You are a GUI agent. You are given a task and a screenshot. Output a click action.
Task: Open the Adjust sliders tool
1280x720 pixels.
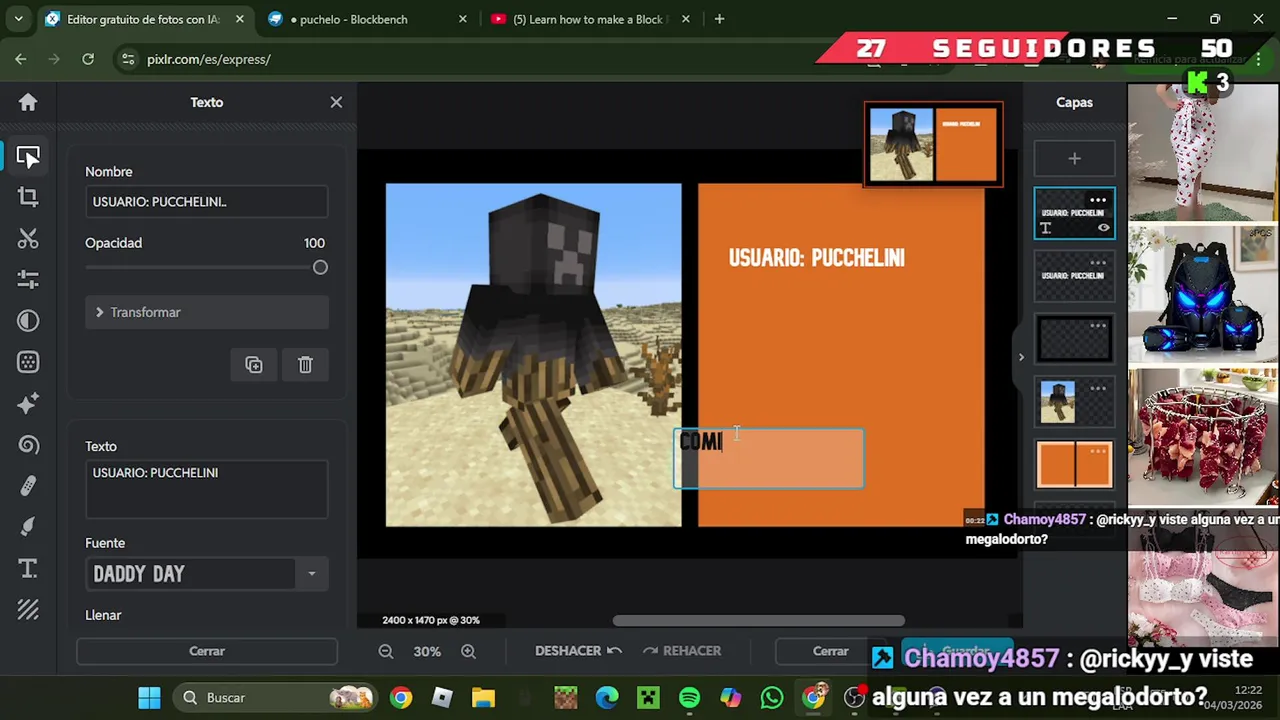pos(28,280)
